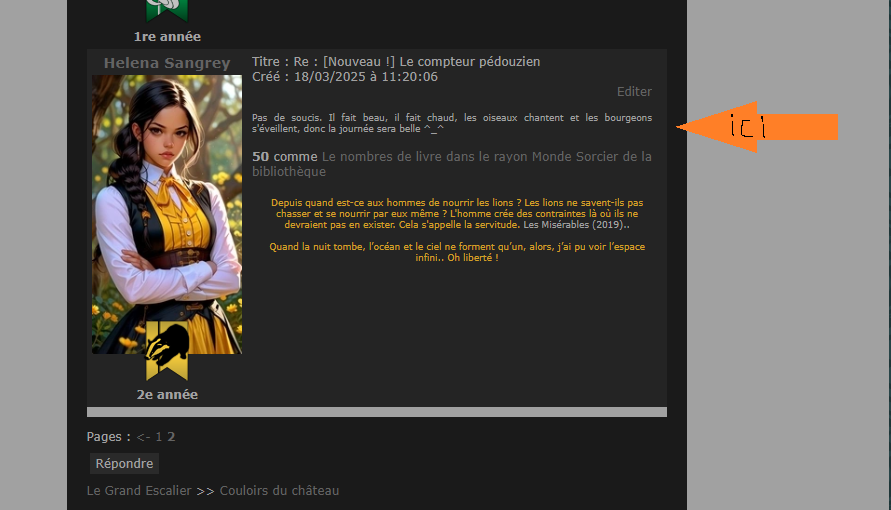The width and height of the screenshot is (891, 510).
Task: Open the Couloirs du château breadcrumb link
Action: click(x=280, y=491)
